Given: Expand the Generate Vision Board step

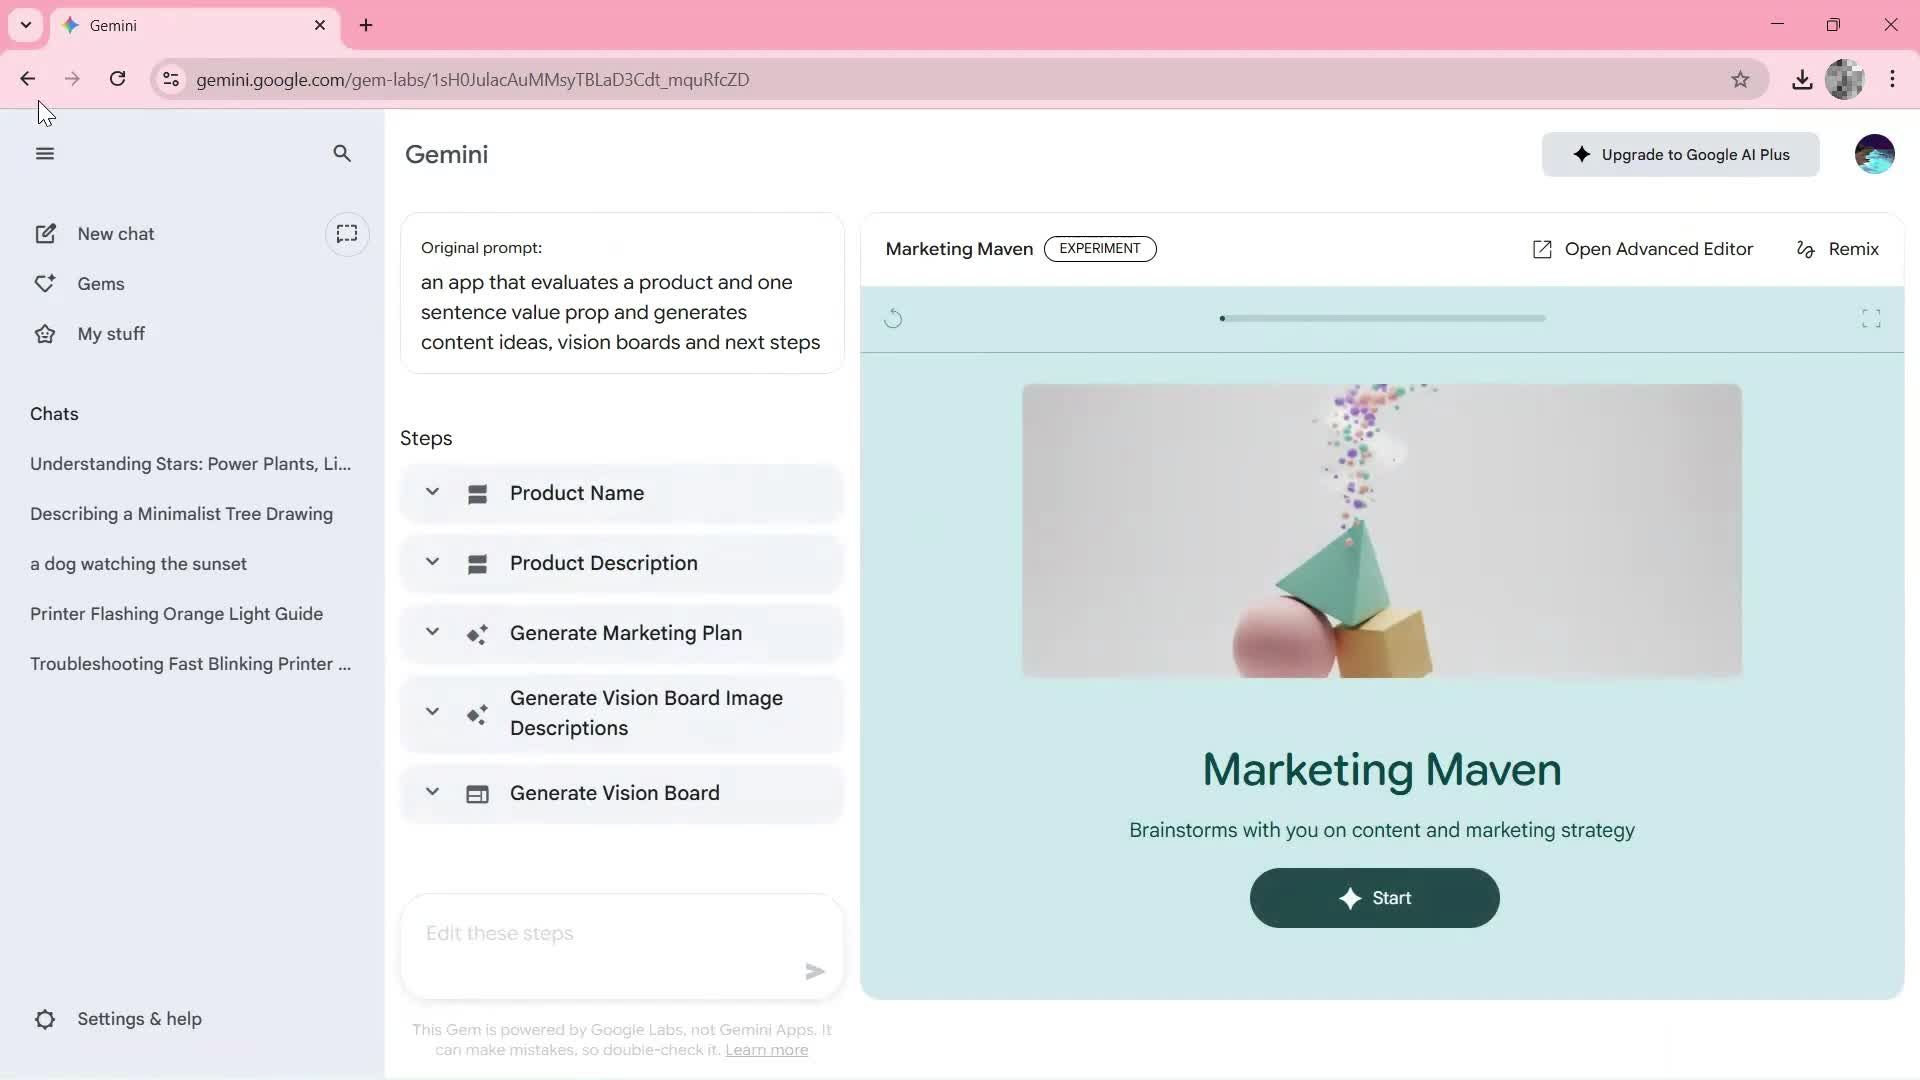Looking at the screenshot, I should point(432,792).
